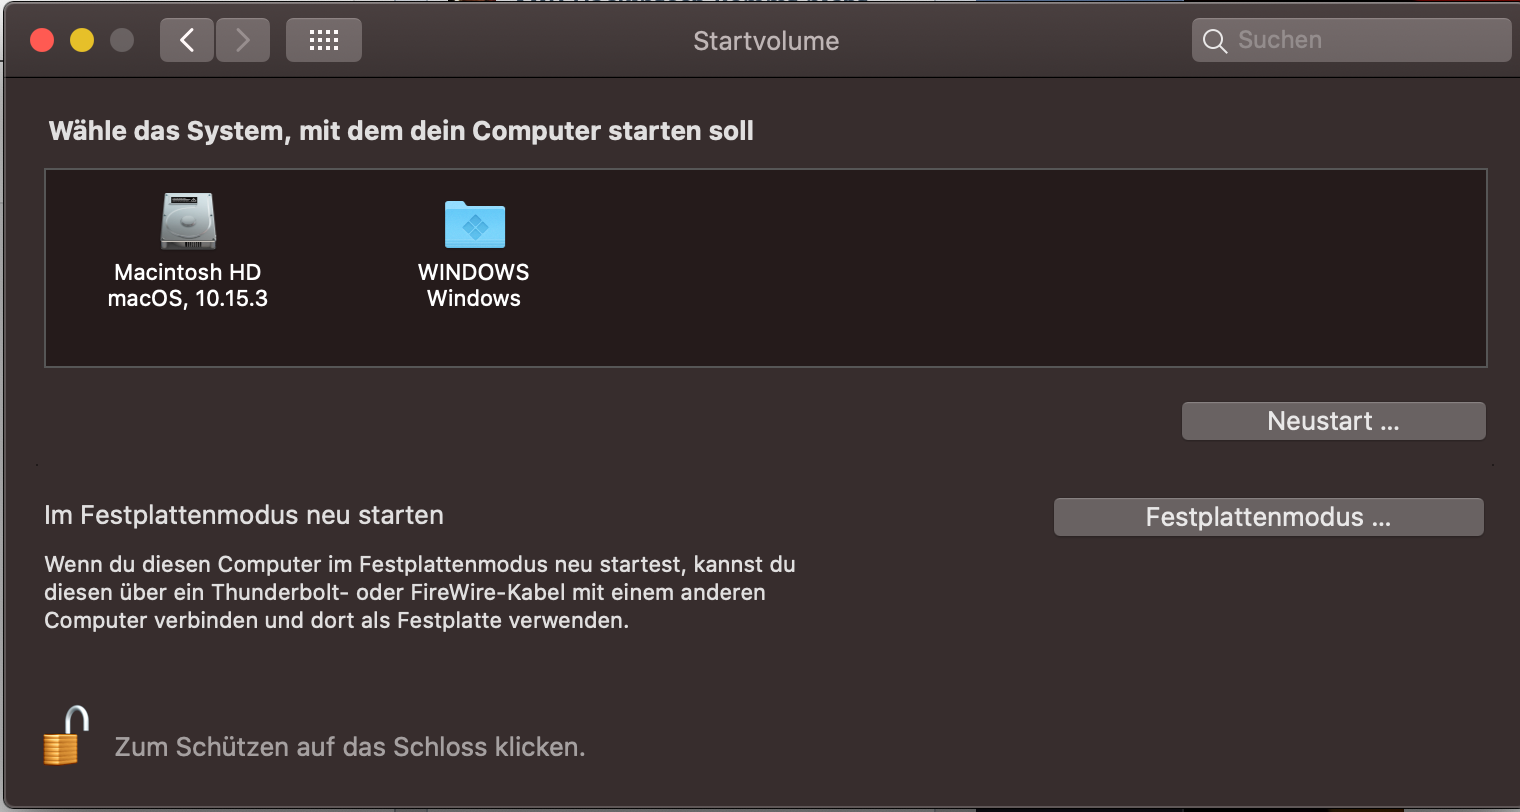This screenshot has width=1520, height=812.
Task: Go back with the left chevron button
Action: tap(187, 41)
